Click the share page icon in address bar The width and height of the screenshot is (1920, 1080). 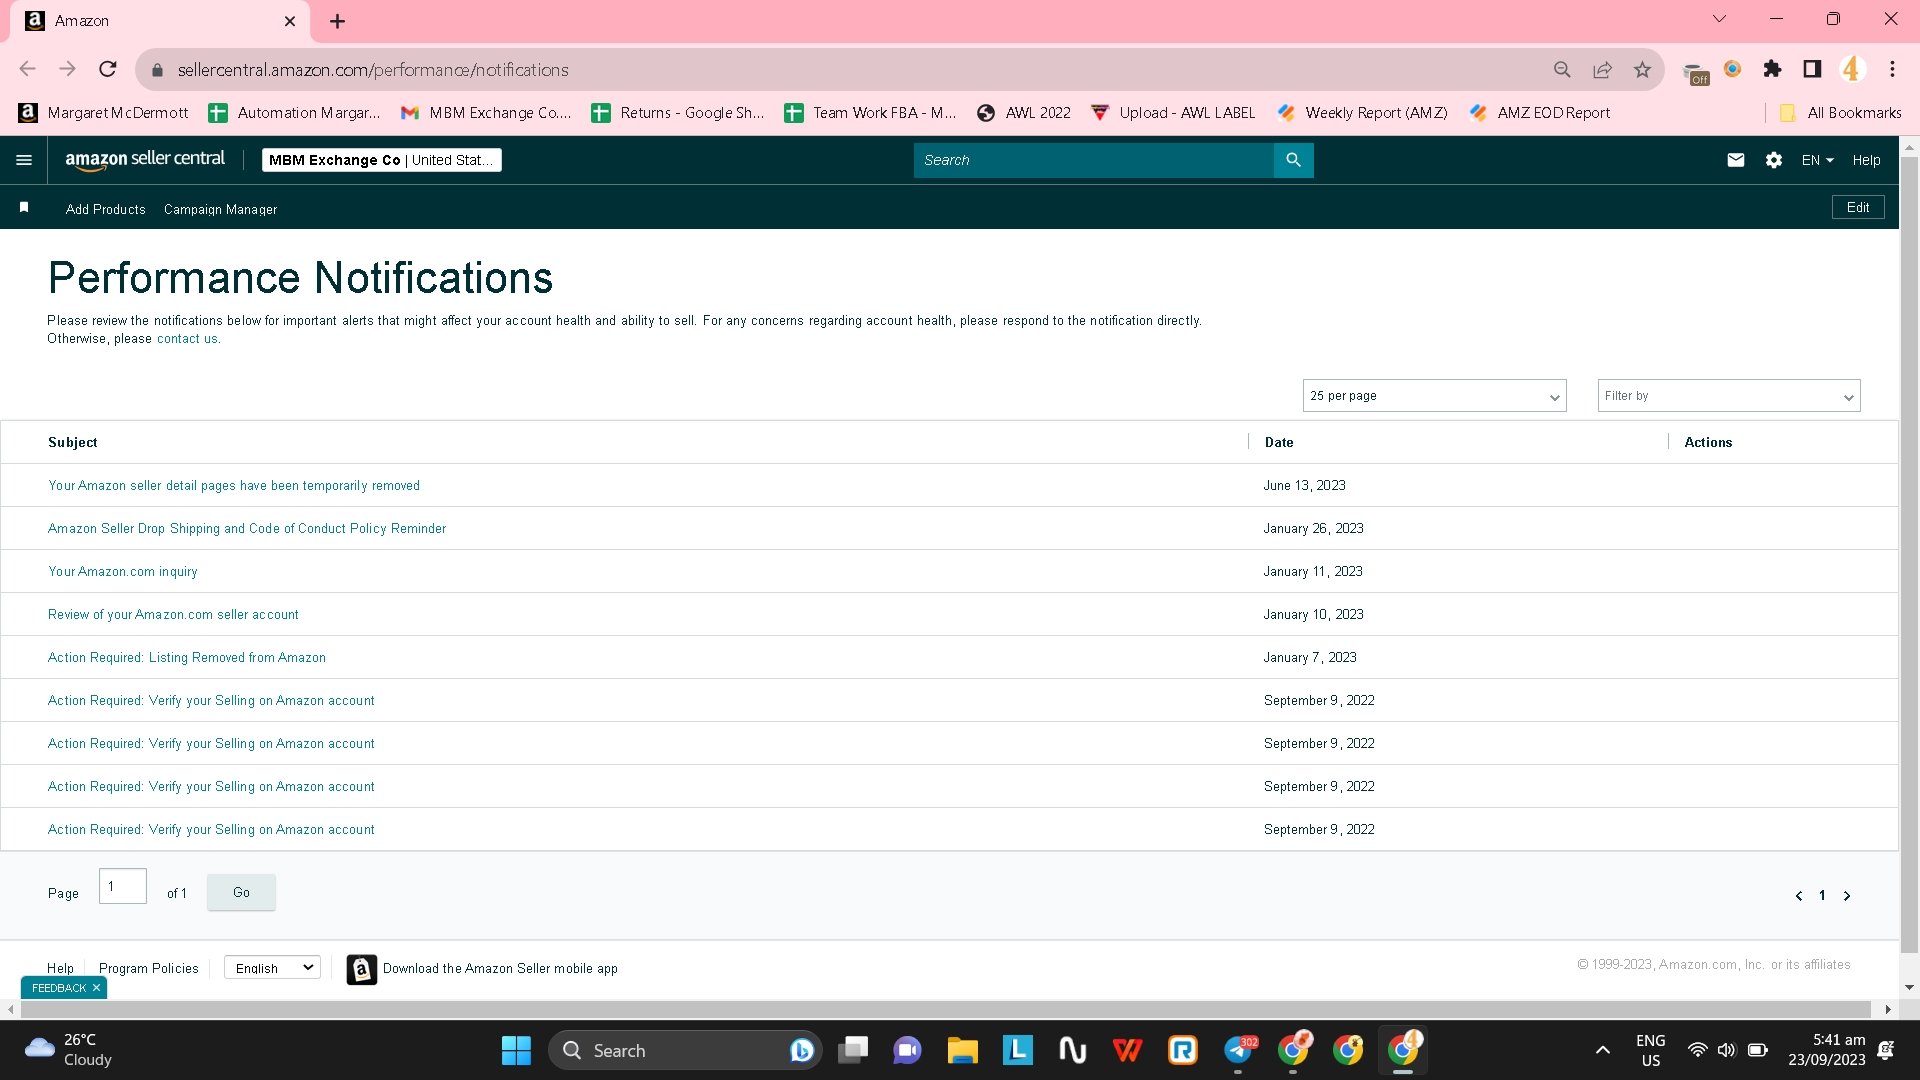point(1602,69)
